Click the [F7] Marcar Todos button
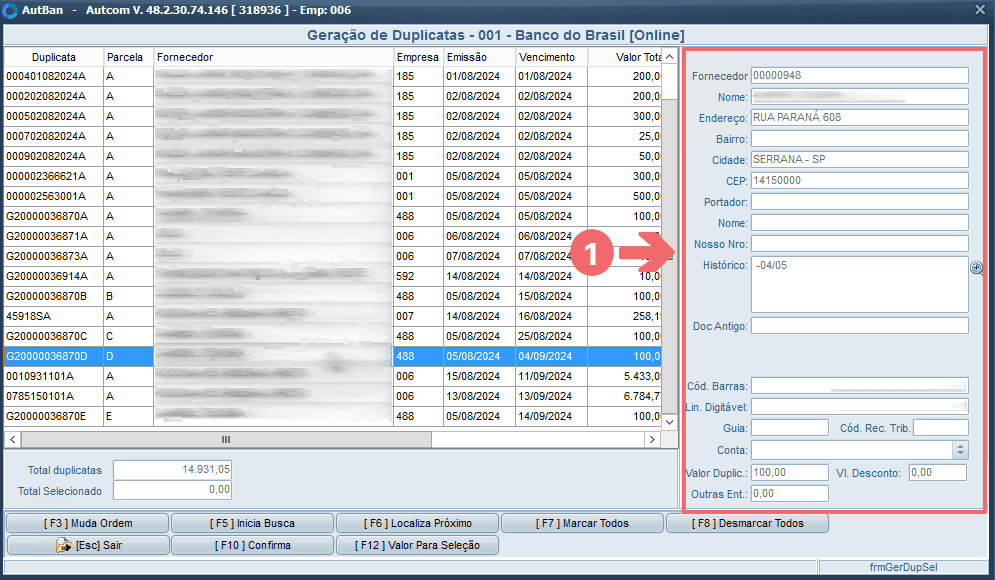Screen dimensions: 995x580 point(583,524)
